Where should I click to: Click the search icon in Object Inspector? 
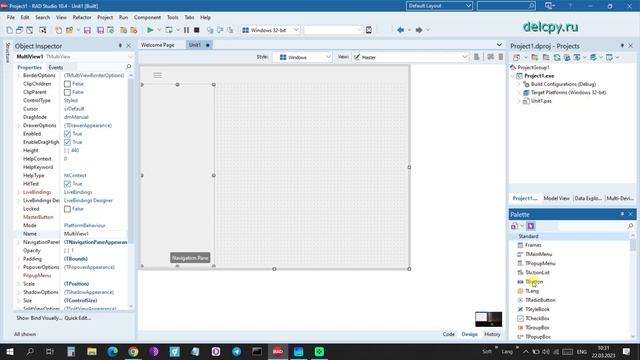point(128,67)
